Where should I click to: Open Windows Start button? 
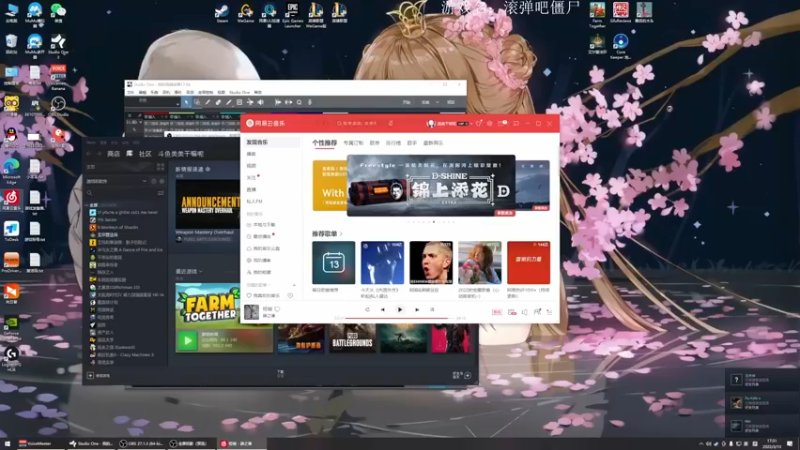click(7, 444)
